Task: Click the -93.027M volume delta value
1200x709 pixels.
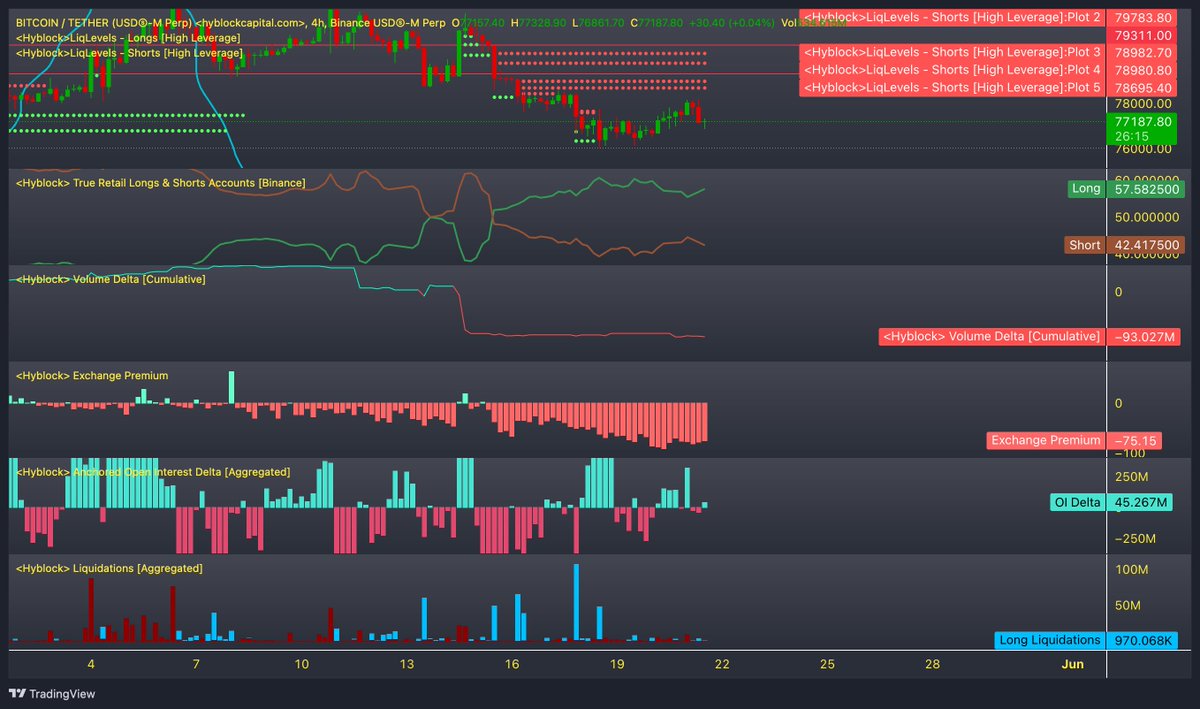Action: (1143, 337)
